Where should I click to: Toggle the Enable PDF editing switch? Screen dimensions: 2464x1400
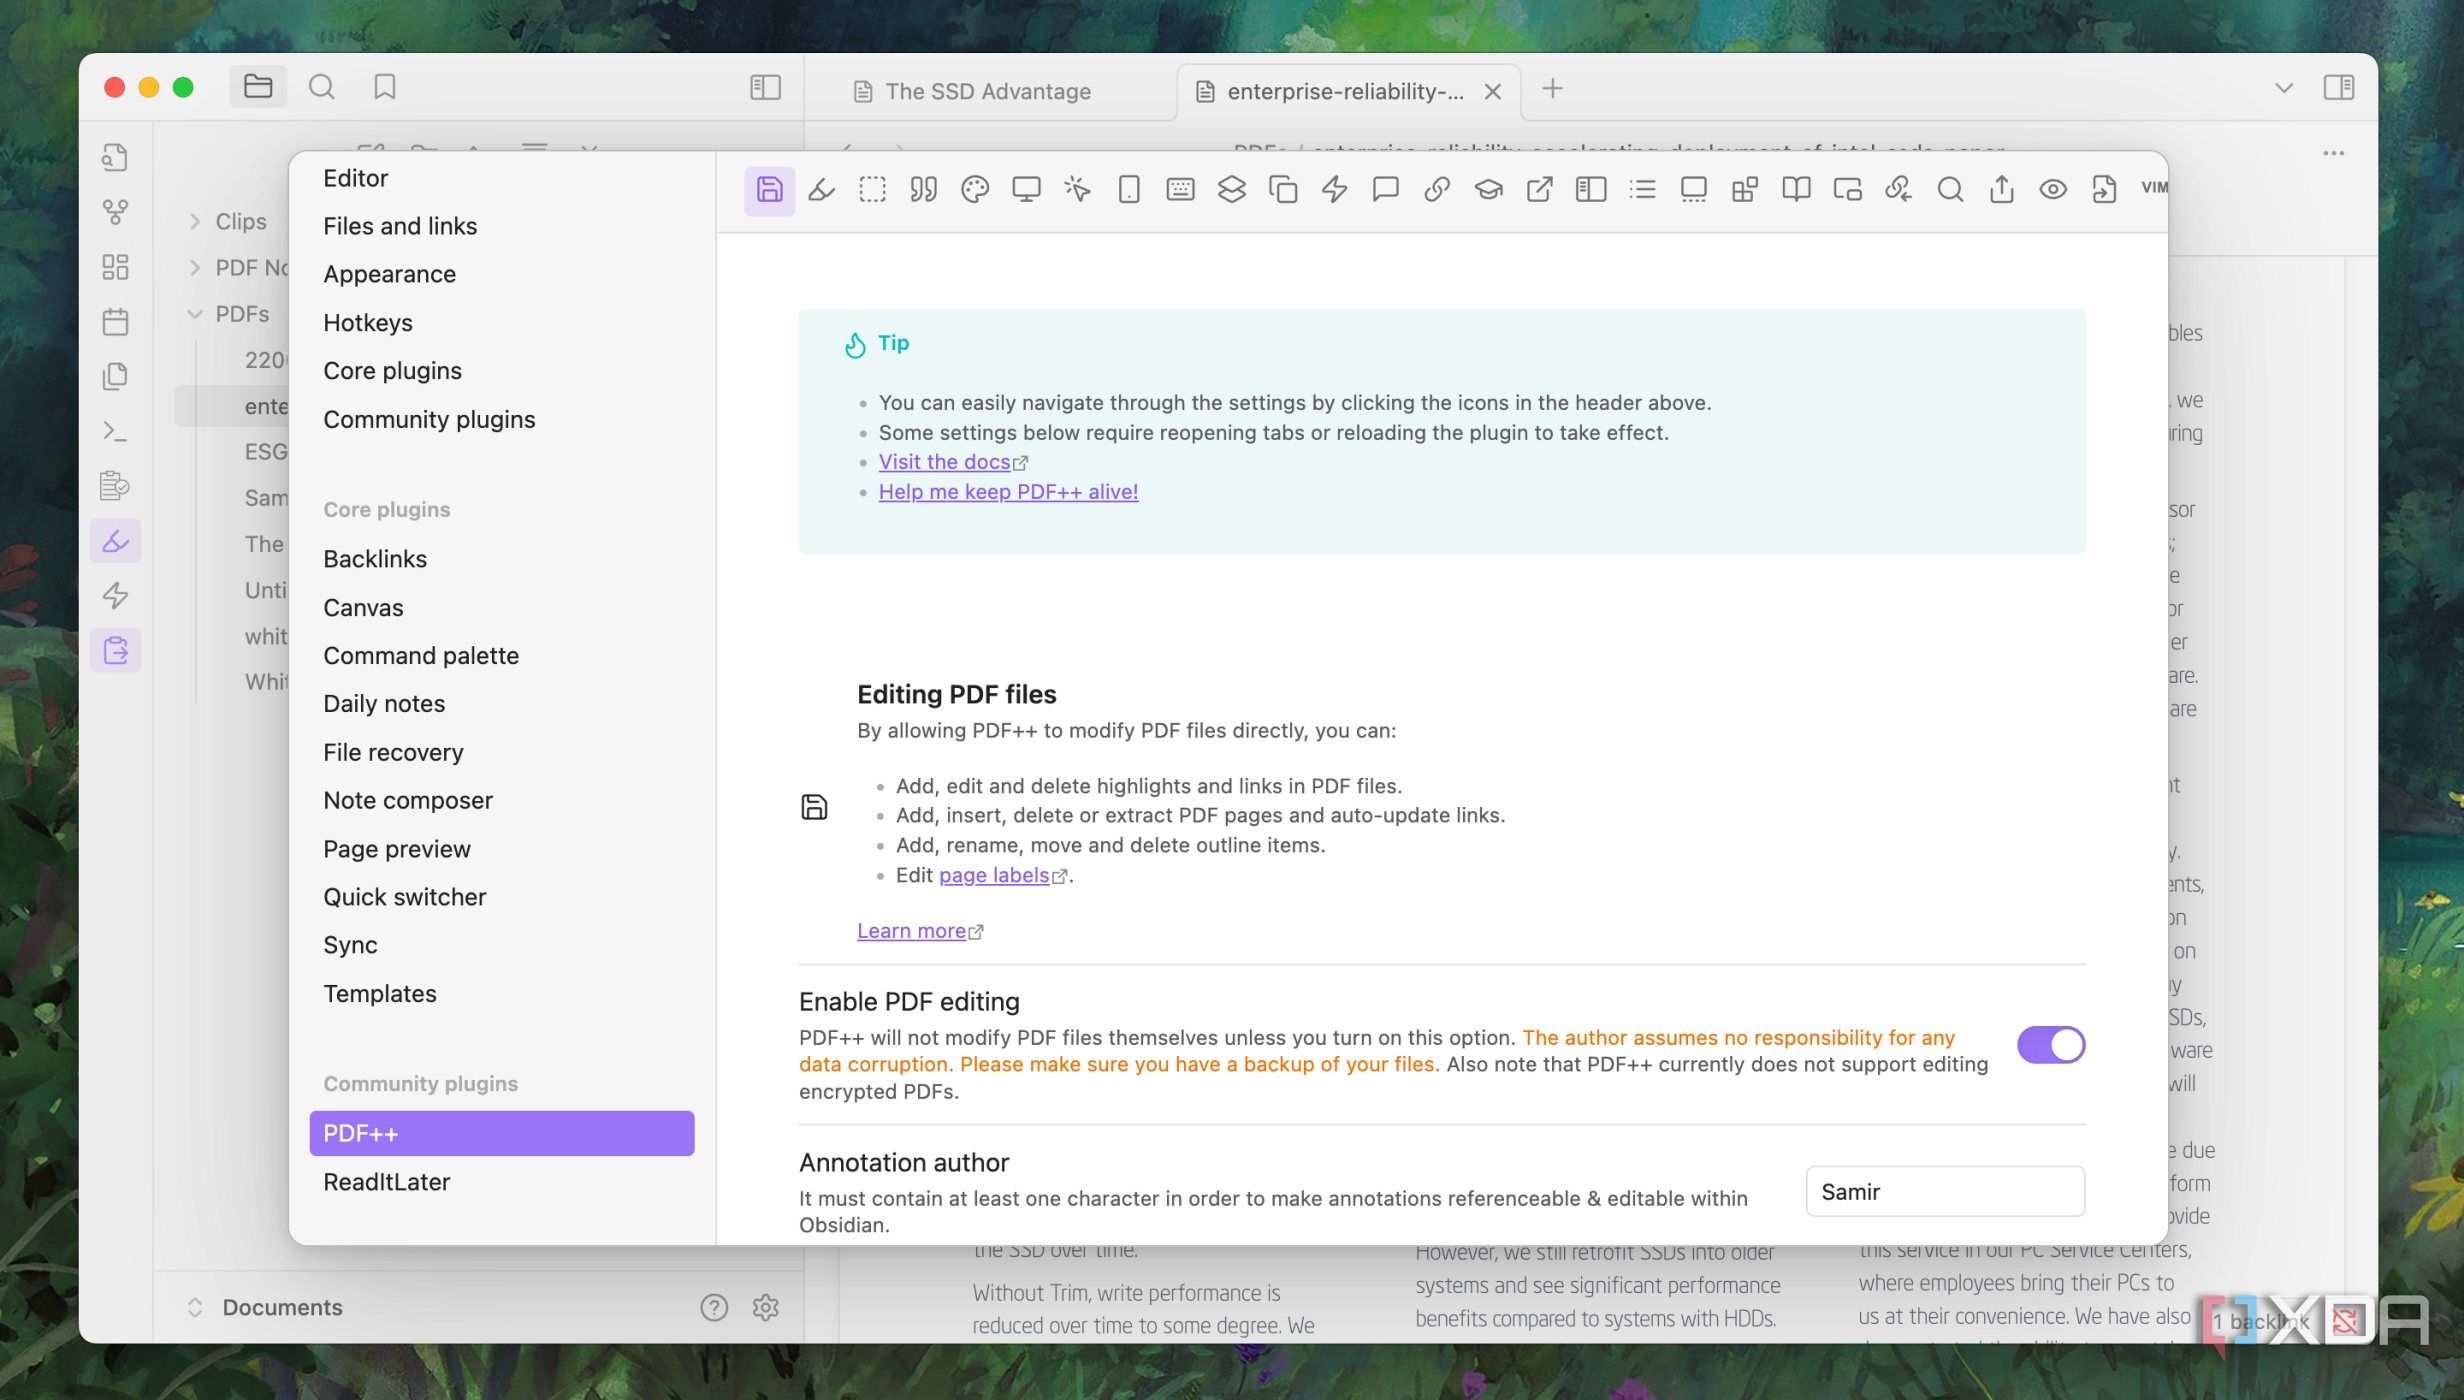tap(2051, 1045)
